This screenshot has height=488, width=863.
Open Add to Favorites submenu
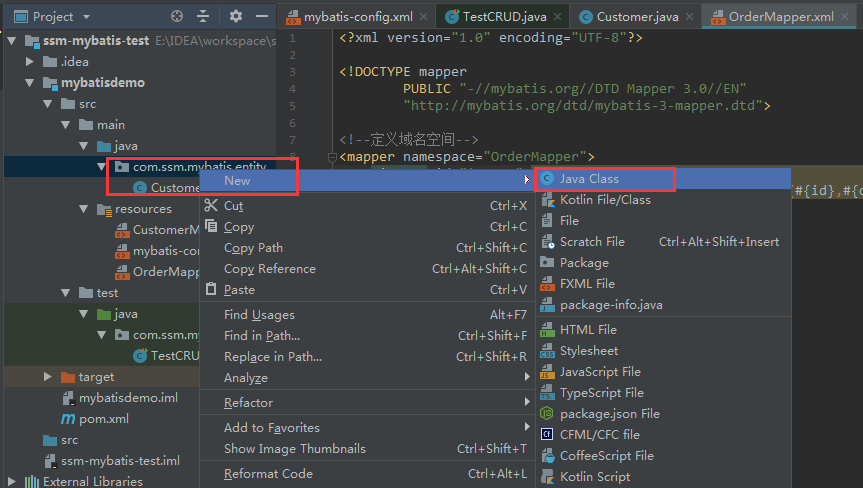coord(367,427)
